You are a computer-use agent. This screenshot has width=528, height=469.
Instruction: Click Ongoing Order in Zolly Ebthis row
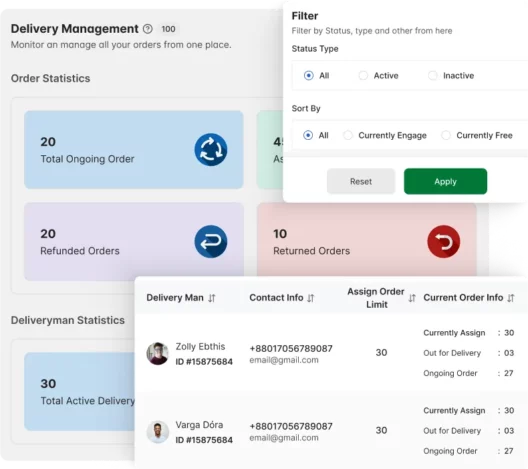point(450,373)
